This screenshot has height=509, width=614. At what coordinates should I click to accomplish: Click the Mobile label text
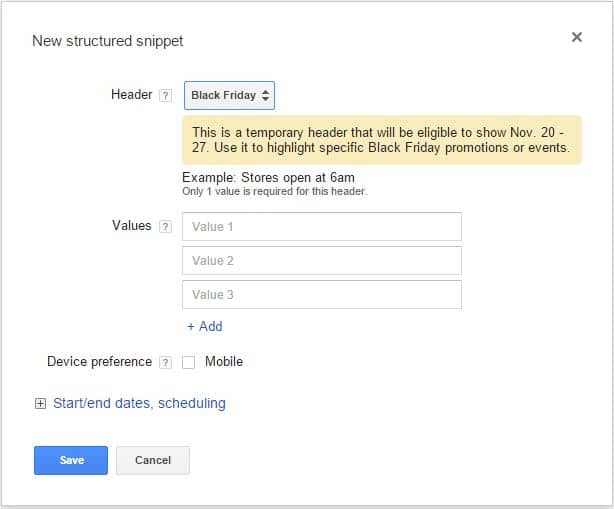point(224,361)
